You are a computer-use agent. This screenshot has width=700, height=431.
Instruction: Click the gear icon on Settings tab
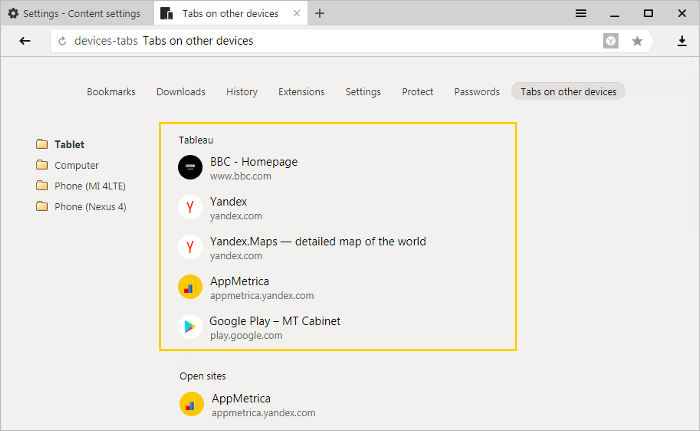13,13
